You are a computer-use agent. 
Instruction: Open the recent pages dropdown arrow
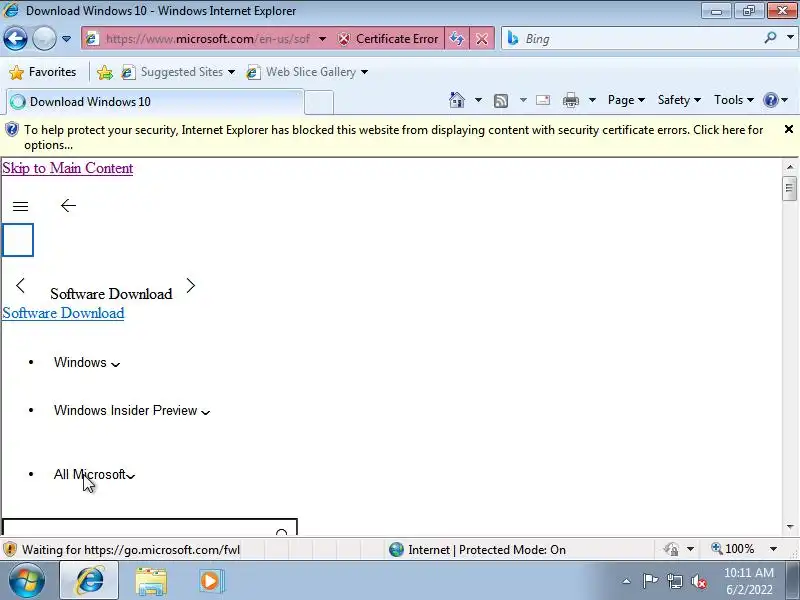pyautogui.click(x=66, y=39)
